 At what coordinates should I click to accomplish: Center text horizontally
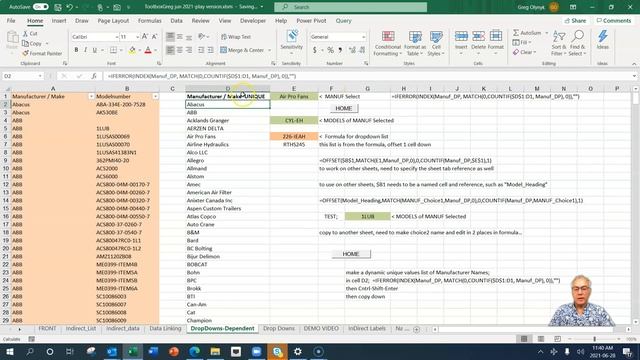(180, 50)
